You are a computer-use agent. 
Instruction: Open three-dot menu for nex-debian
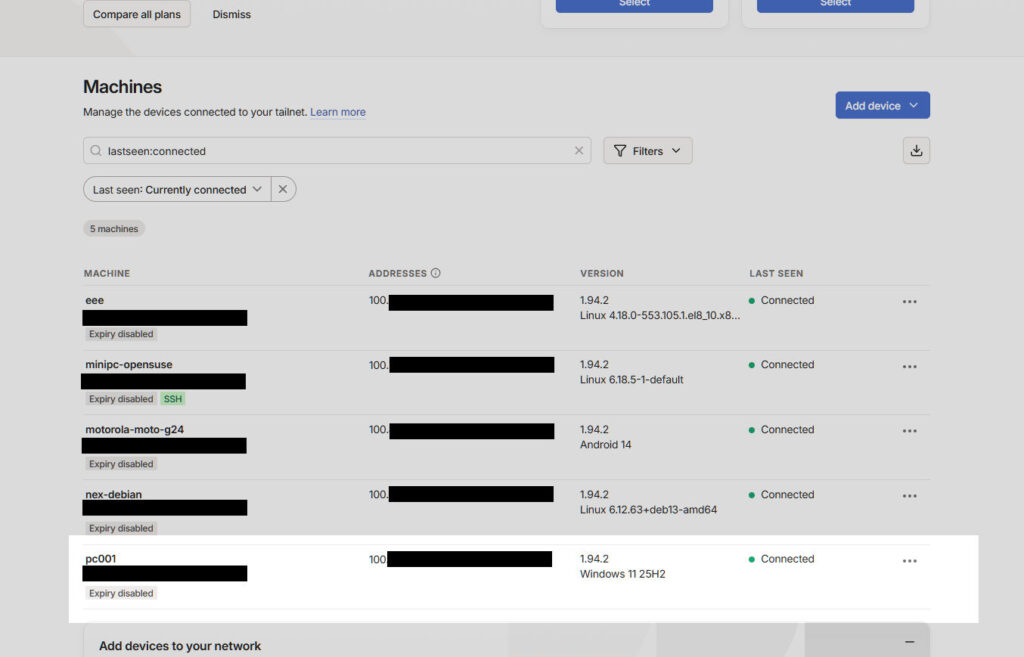(909, 496)
